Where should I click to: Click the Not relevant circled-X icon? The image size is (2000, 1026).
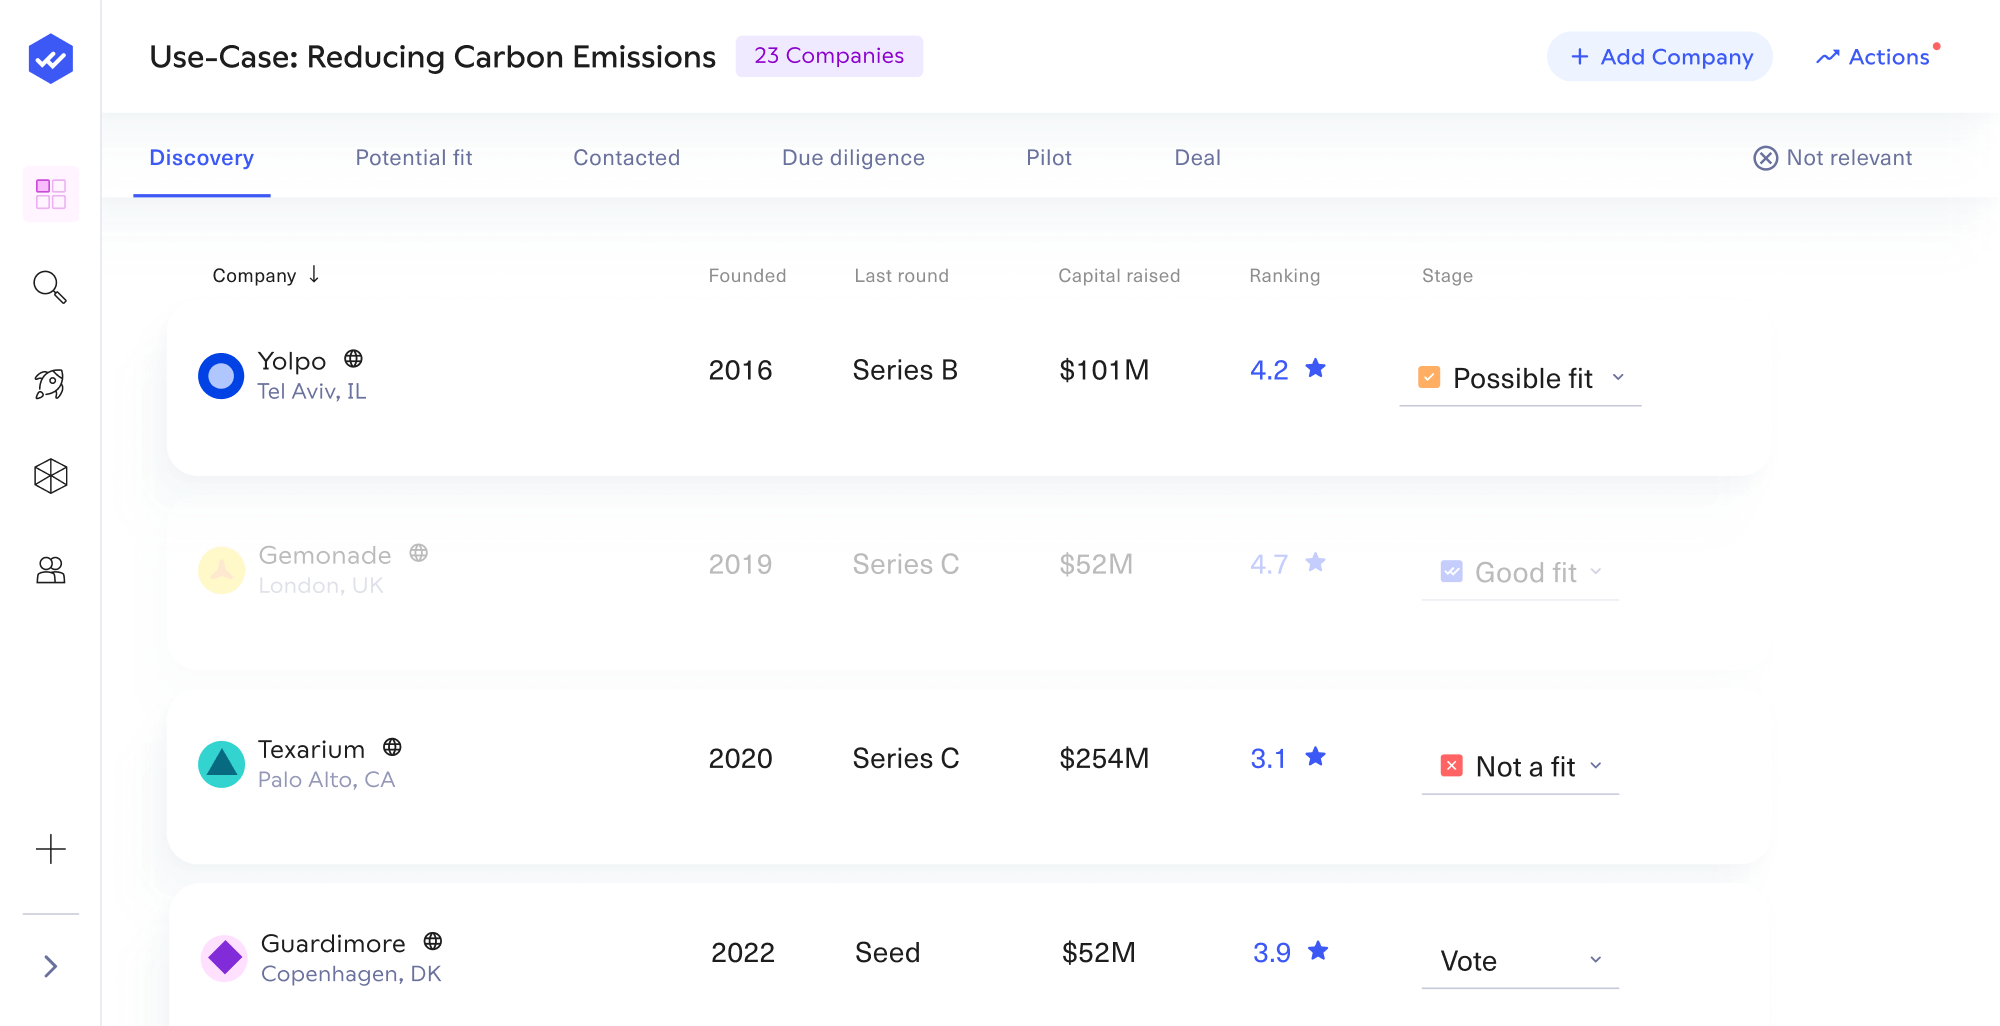(x=1766, y=157)
